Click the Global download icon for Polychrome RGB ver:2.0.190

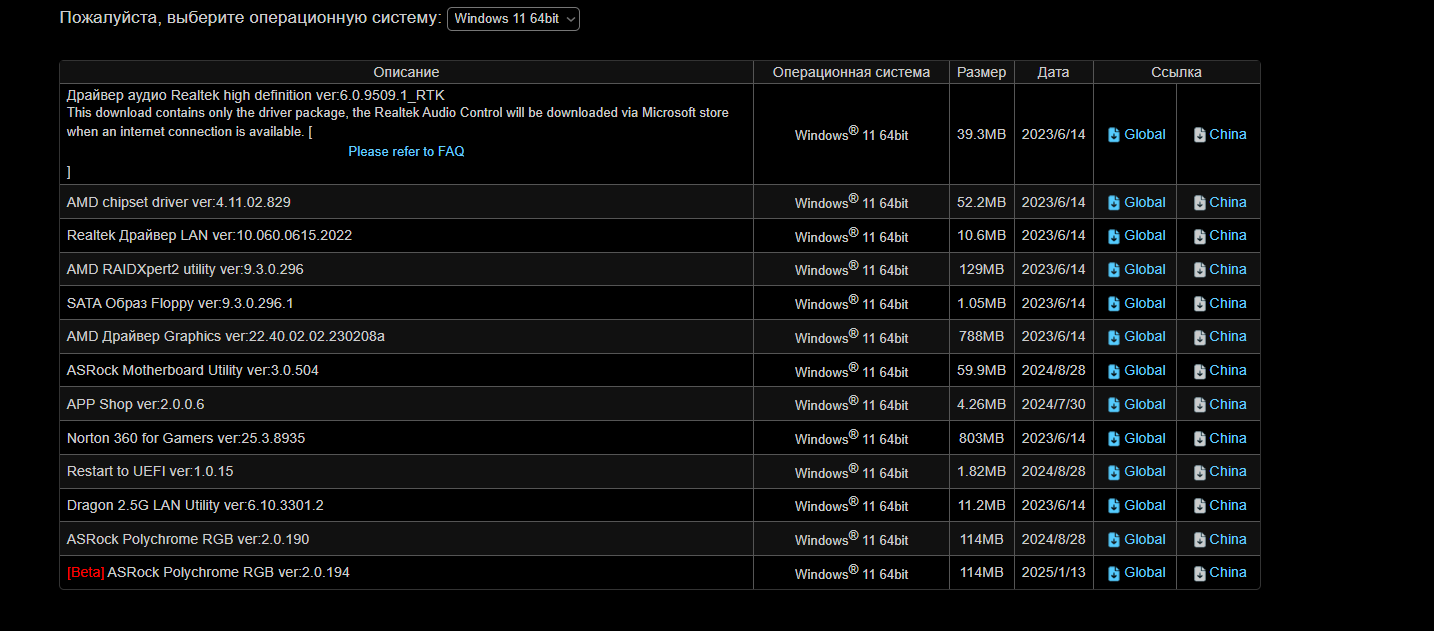(1114, 540)
